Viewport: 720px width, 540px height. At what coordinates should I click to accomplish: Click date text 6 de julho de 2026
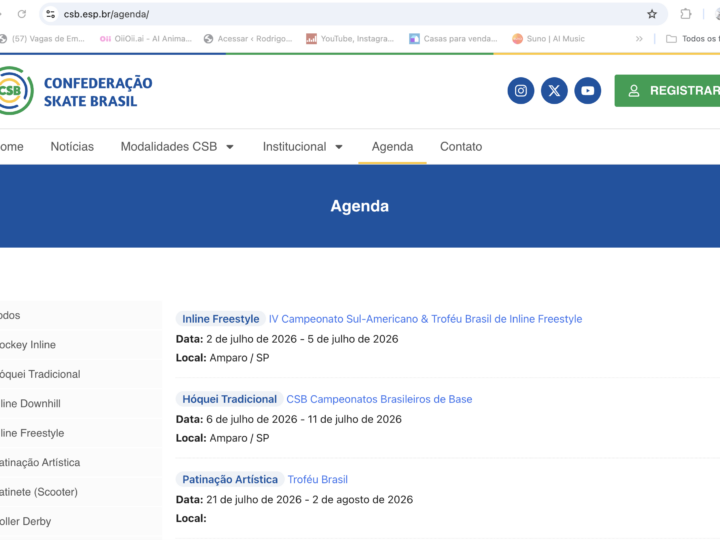coord(252,419)
